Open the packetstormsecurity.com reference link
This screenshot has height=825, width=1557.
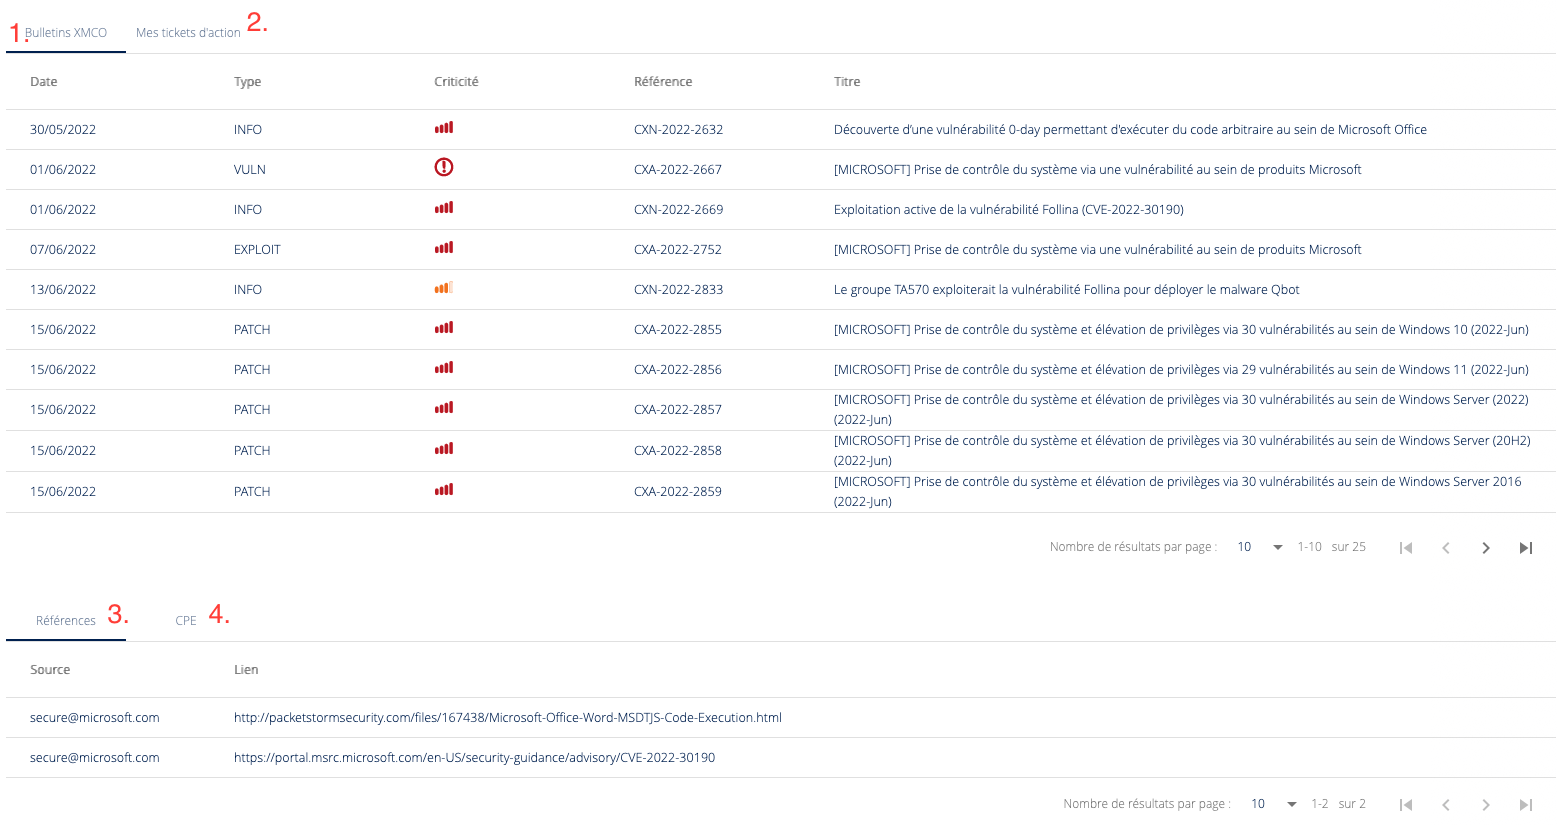pos(507,718)
